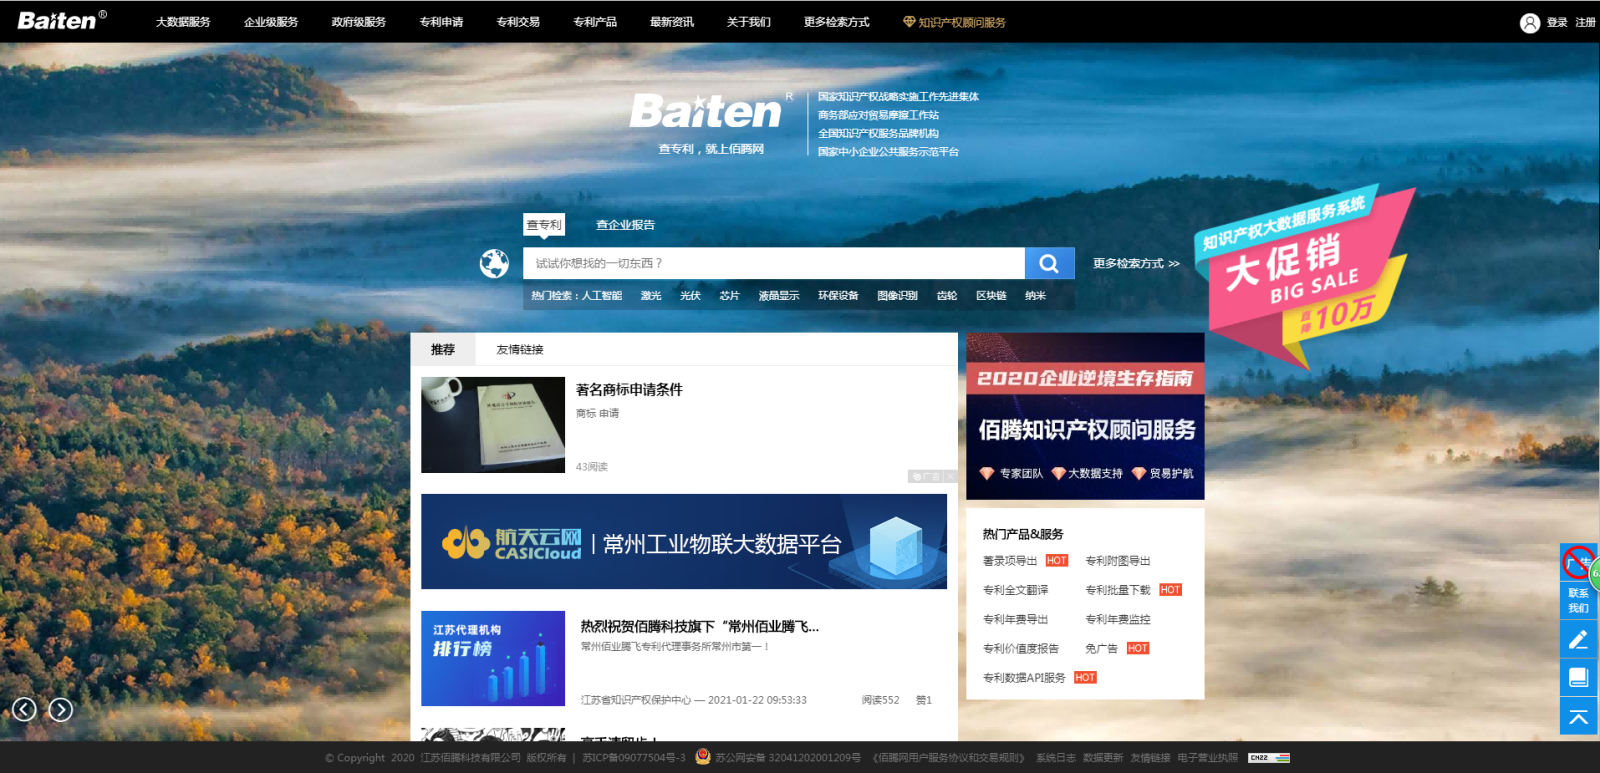The width and height of the screenshot is (1600, 773).
Task: Open 关于我们 menu
Action: click(x=749, y=22)
